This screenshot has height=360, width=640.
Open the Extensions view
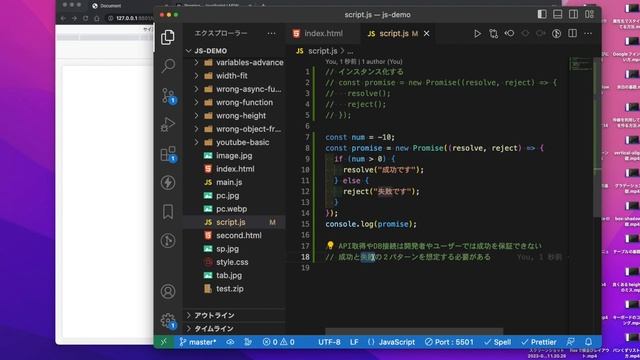pyautogui.click(x=168, y=154)
